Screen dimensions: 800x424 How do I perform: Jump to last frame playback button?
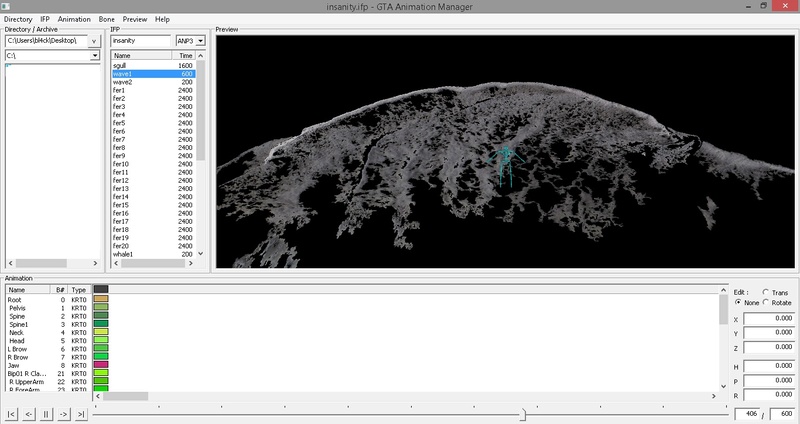click(81, 414)
